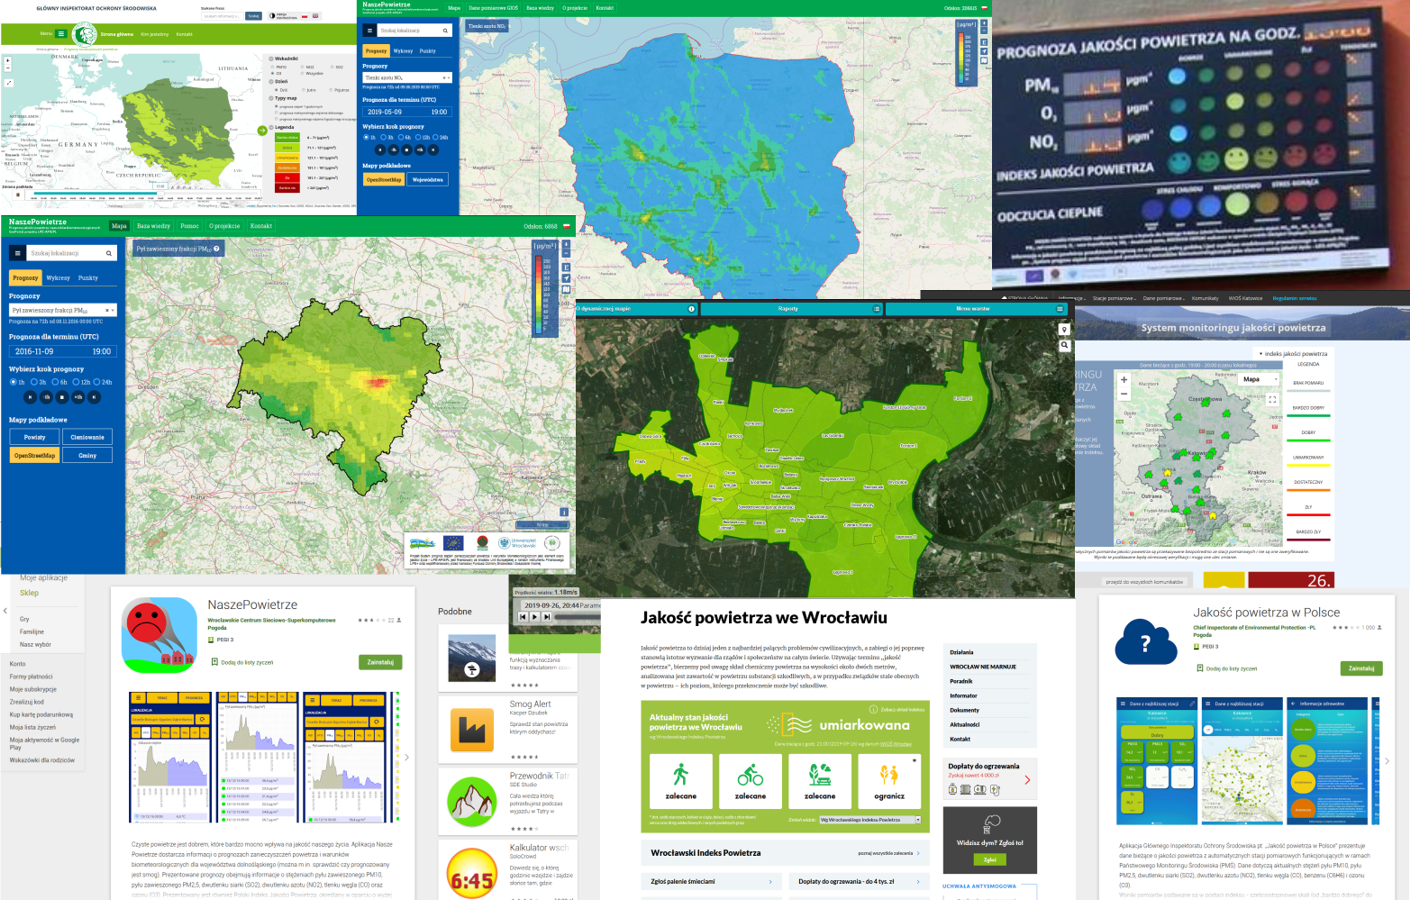
Task: Click NaszePowietrze red smog app icon
Action: click(x=159, y=635)
